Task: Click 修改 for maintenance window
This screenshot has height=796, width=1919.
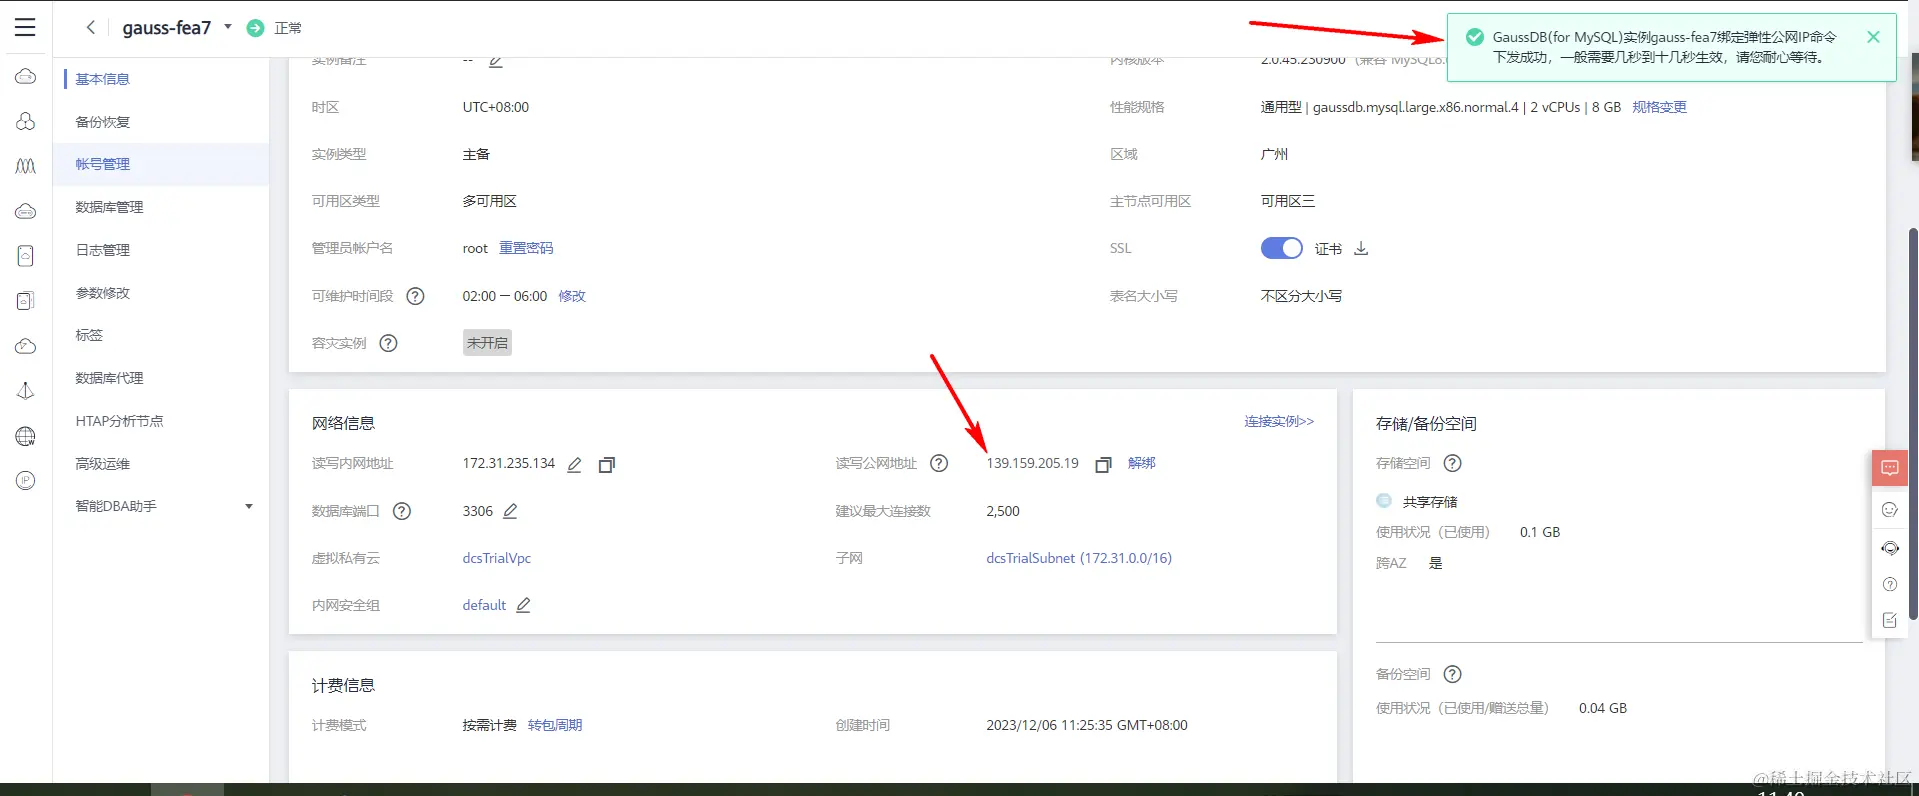Action: pos(572,296)
